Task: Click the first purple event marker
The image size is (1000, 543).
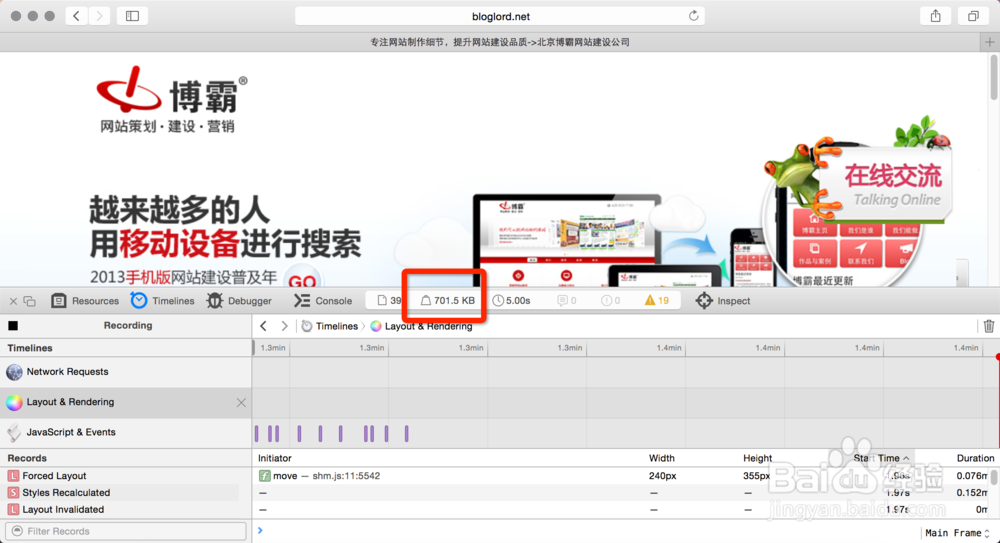Action: (256, 434)
